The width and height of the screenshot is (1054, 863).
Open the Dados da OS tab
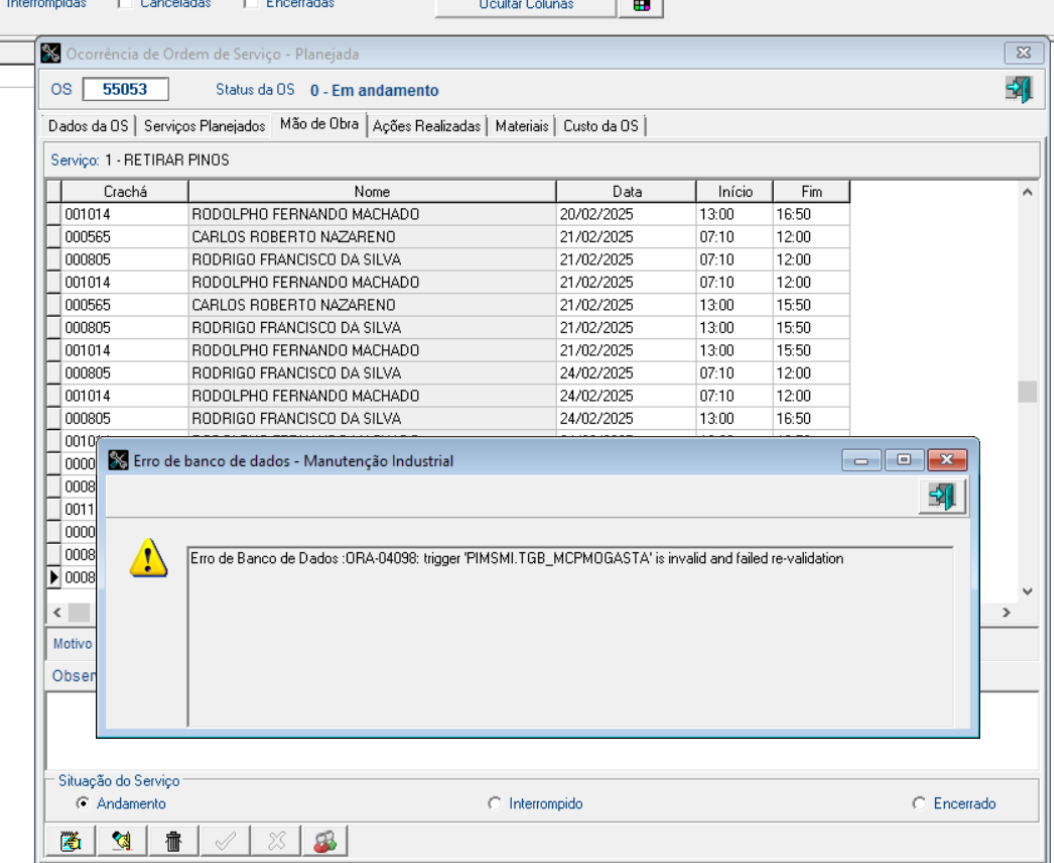pyautogui.click(x=88, y=126)
